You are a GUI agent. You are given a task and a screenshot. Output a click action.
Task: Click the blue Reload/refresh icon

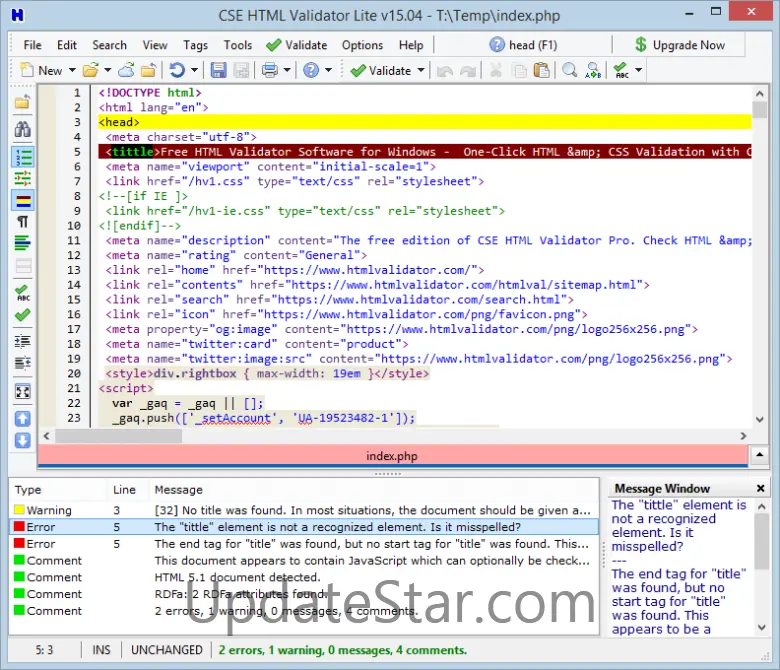click(x=177, y=71)
